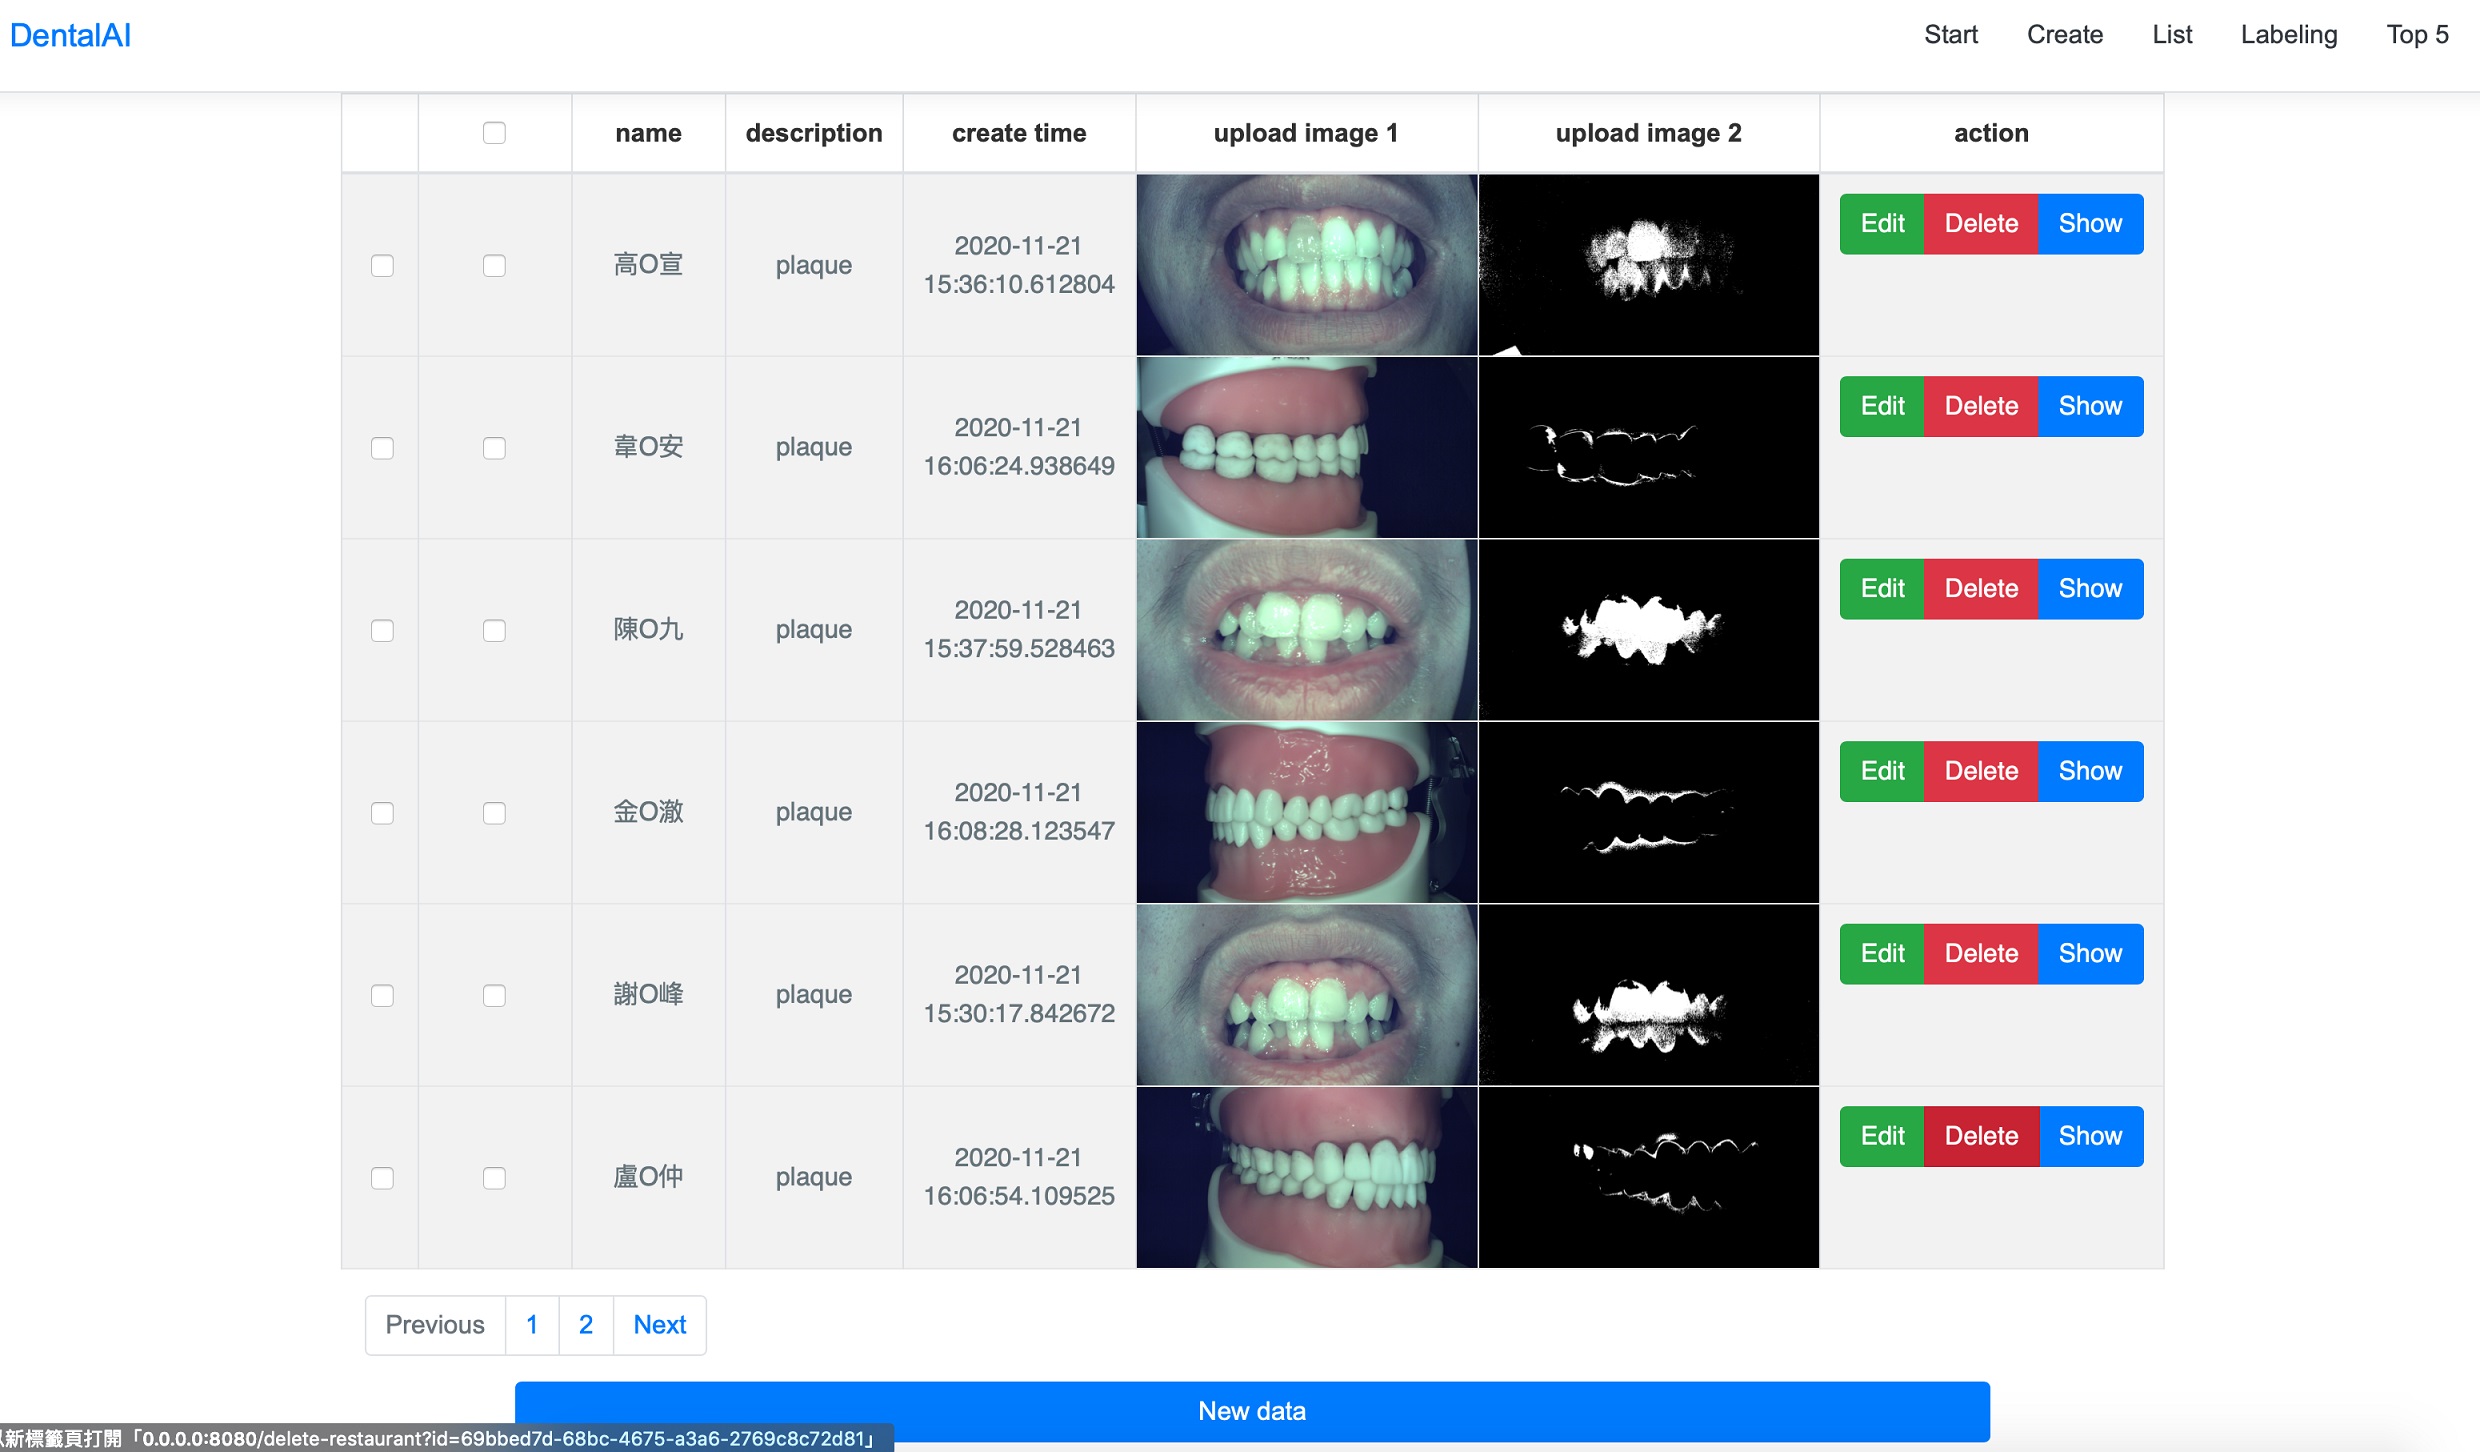Edit the 謝O峰 entry
This screenshot has height=1452, width=2480.
pos(1881,954)
